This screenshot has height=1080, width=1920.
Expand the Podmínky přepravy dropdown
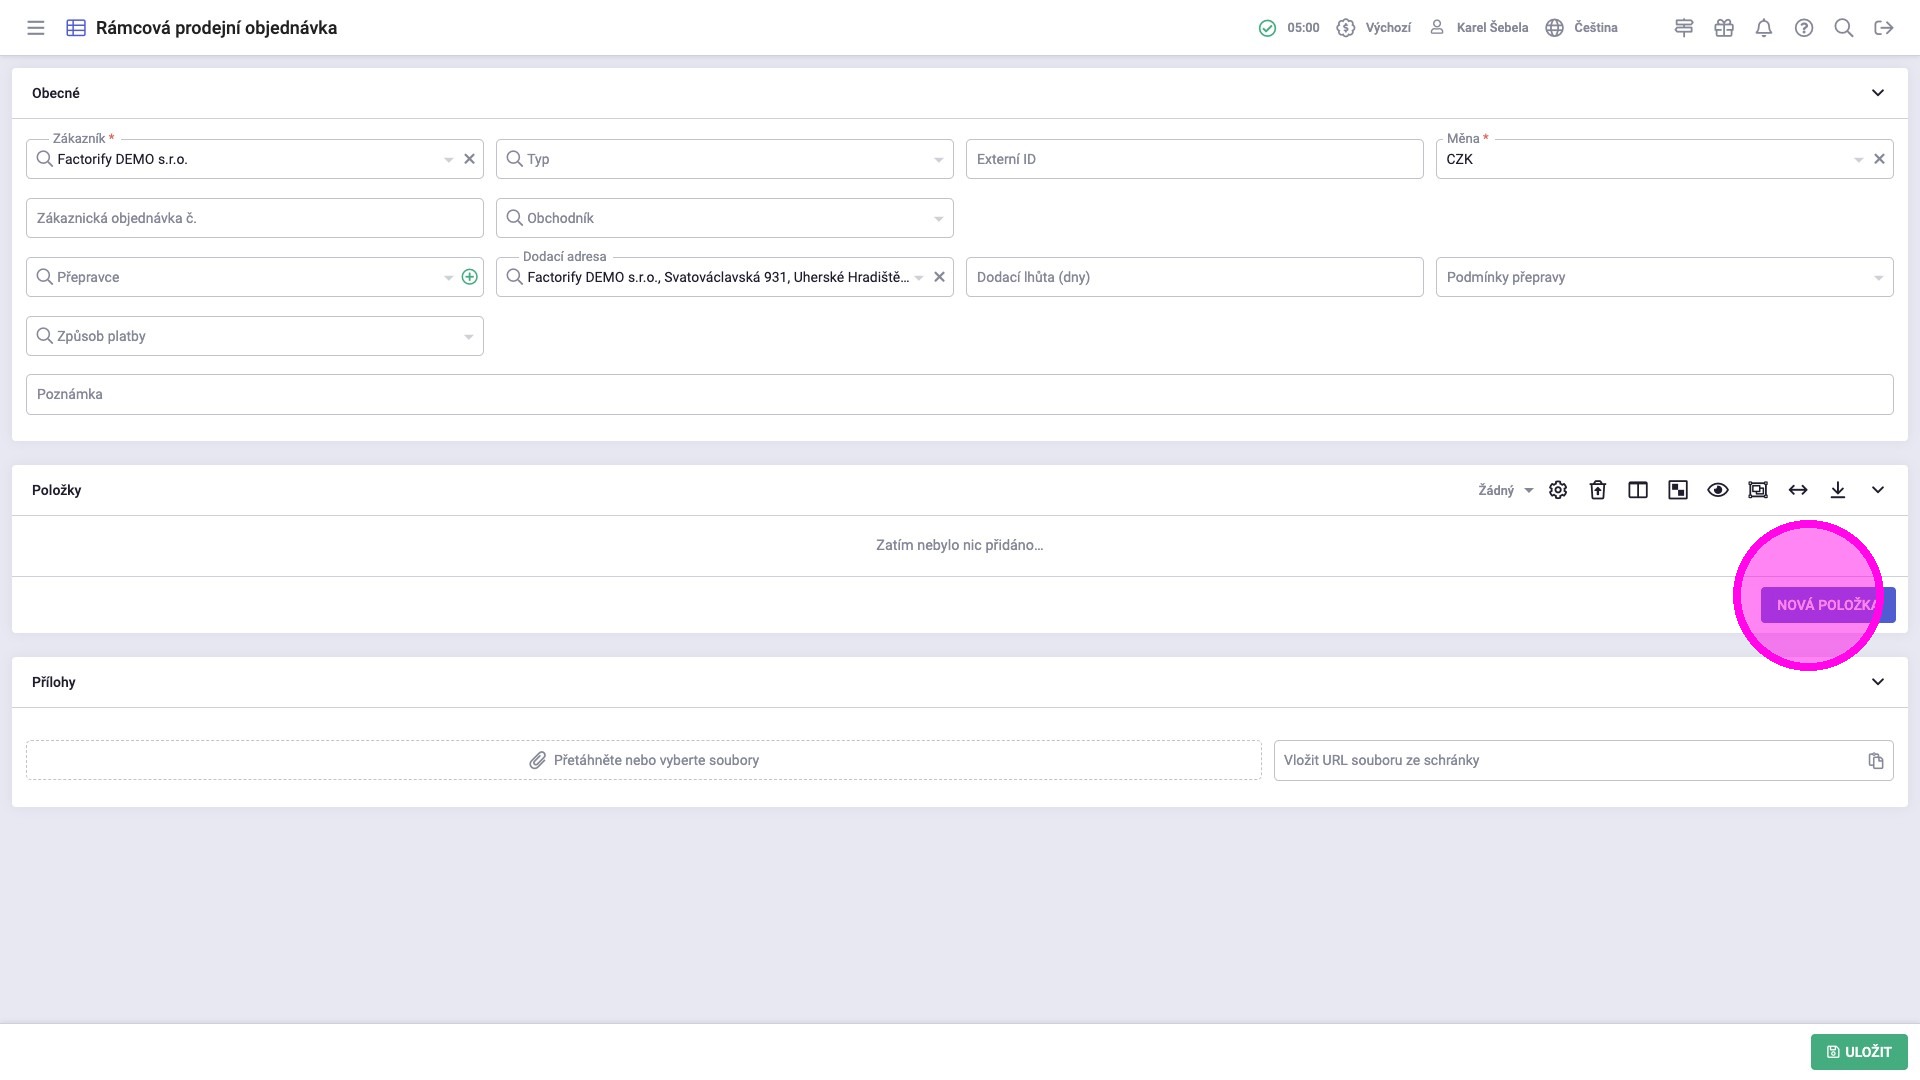(x=1665, y=277)
